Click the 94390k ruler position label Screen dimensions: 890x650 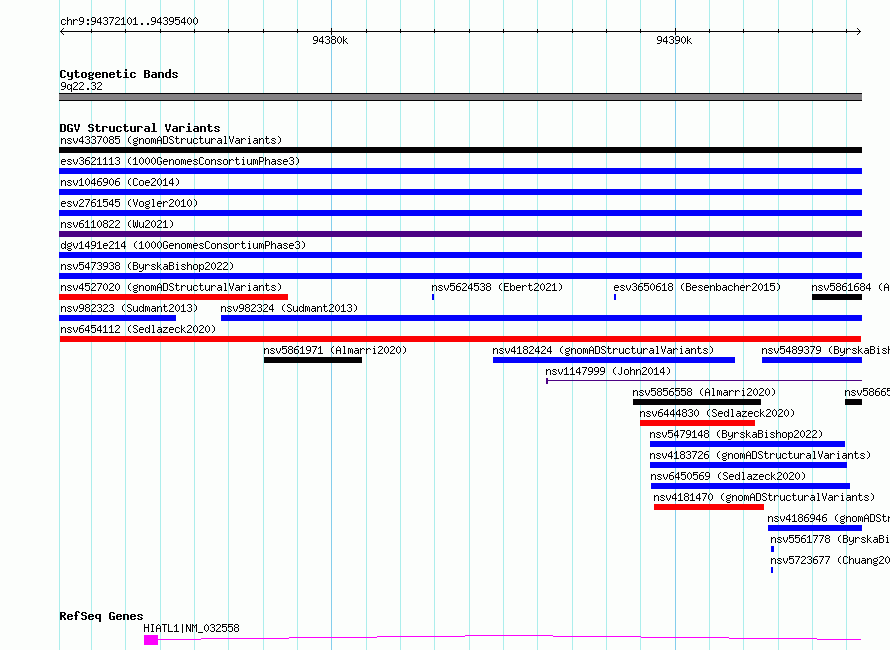click(674, 40)
